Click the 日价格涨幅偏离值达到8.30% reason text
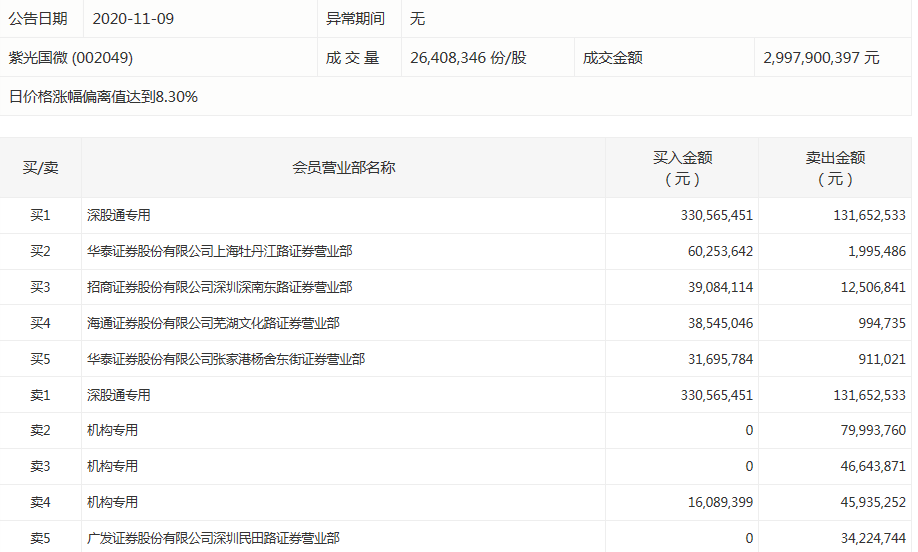The width and height of the screenshot is (918, 552). [x=103, y=97]
